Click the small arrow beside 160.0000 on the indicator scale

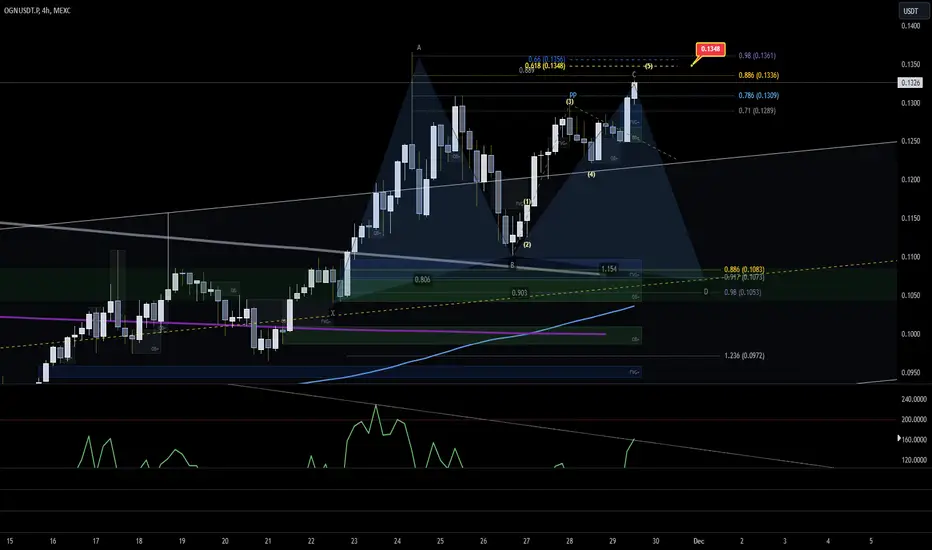[899, 438]
